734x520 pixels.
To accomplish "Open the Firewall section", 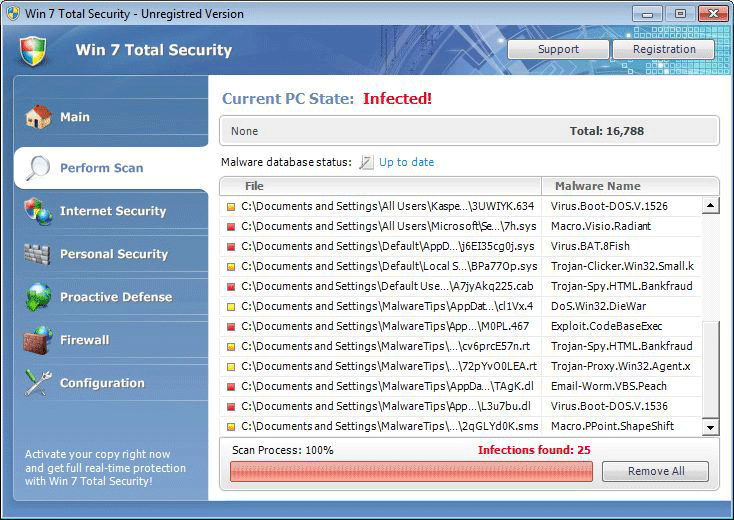I will coord(84,340).
